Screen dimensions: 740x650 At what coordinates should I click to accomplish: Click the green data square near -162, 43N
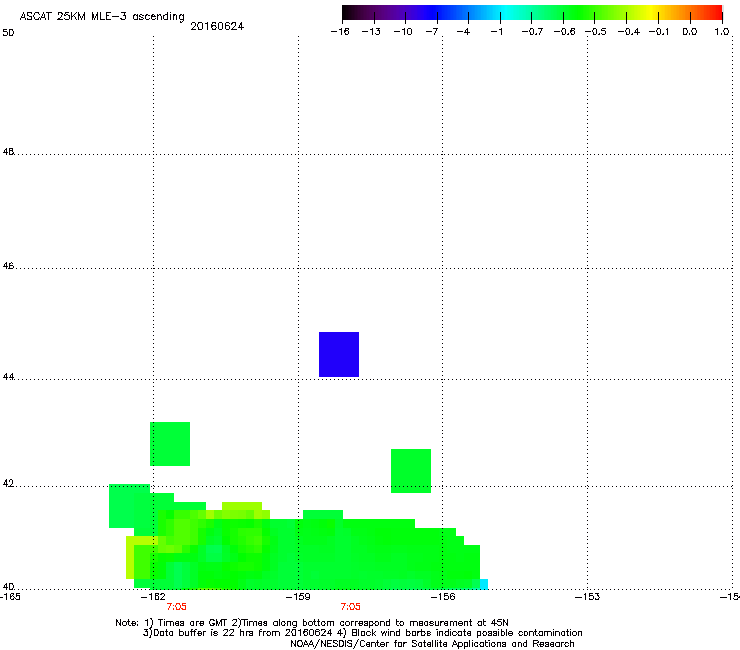pos(170,444)
